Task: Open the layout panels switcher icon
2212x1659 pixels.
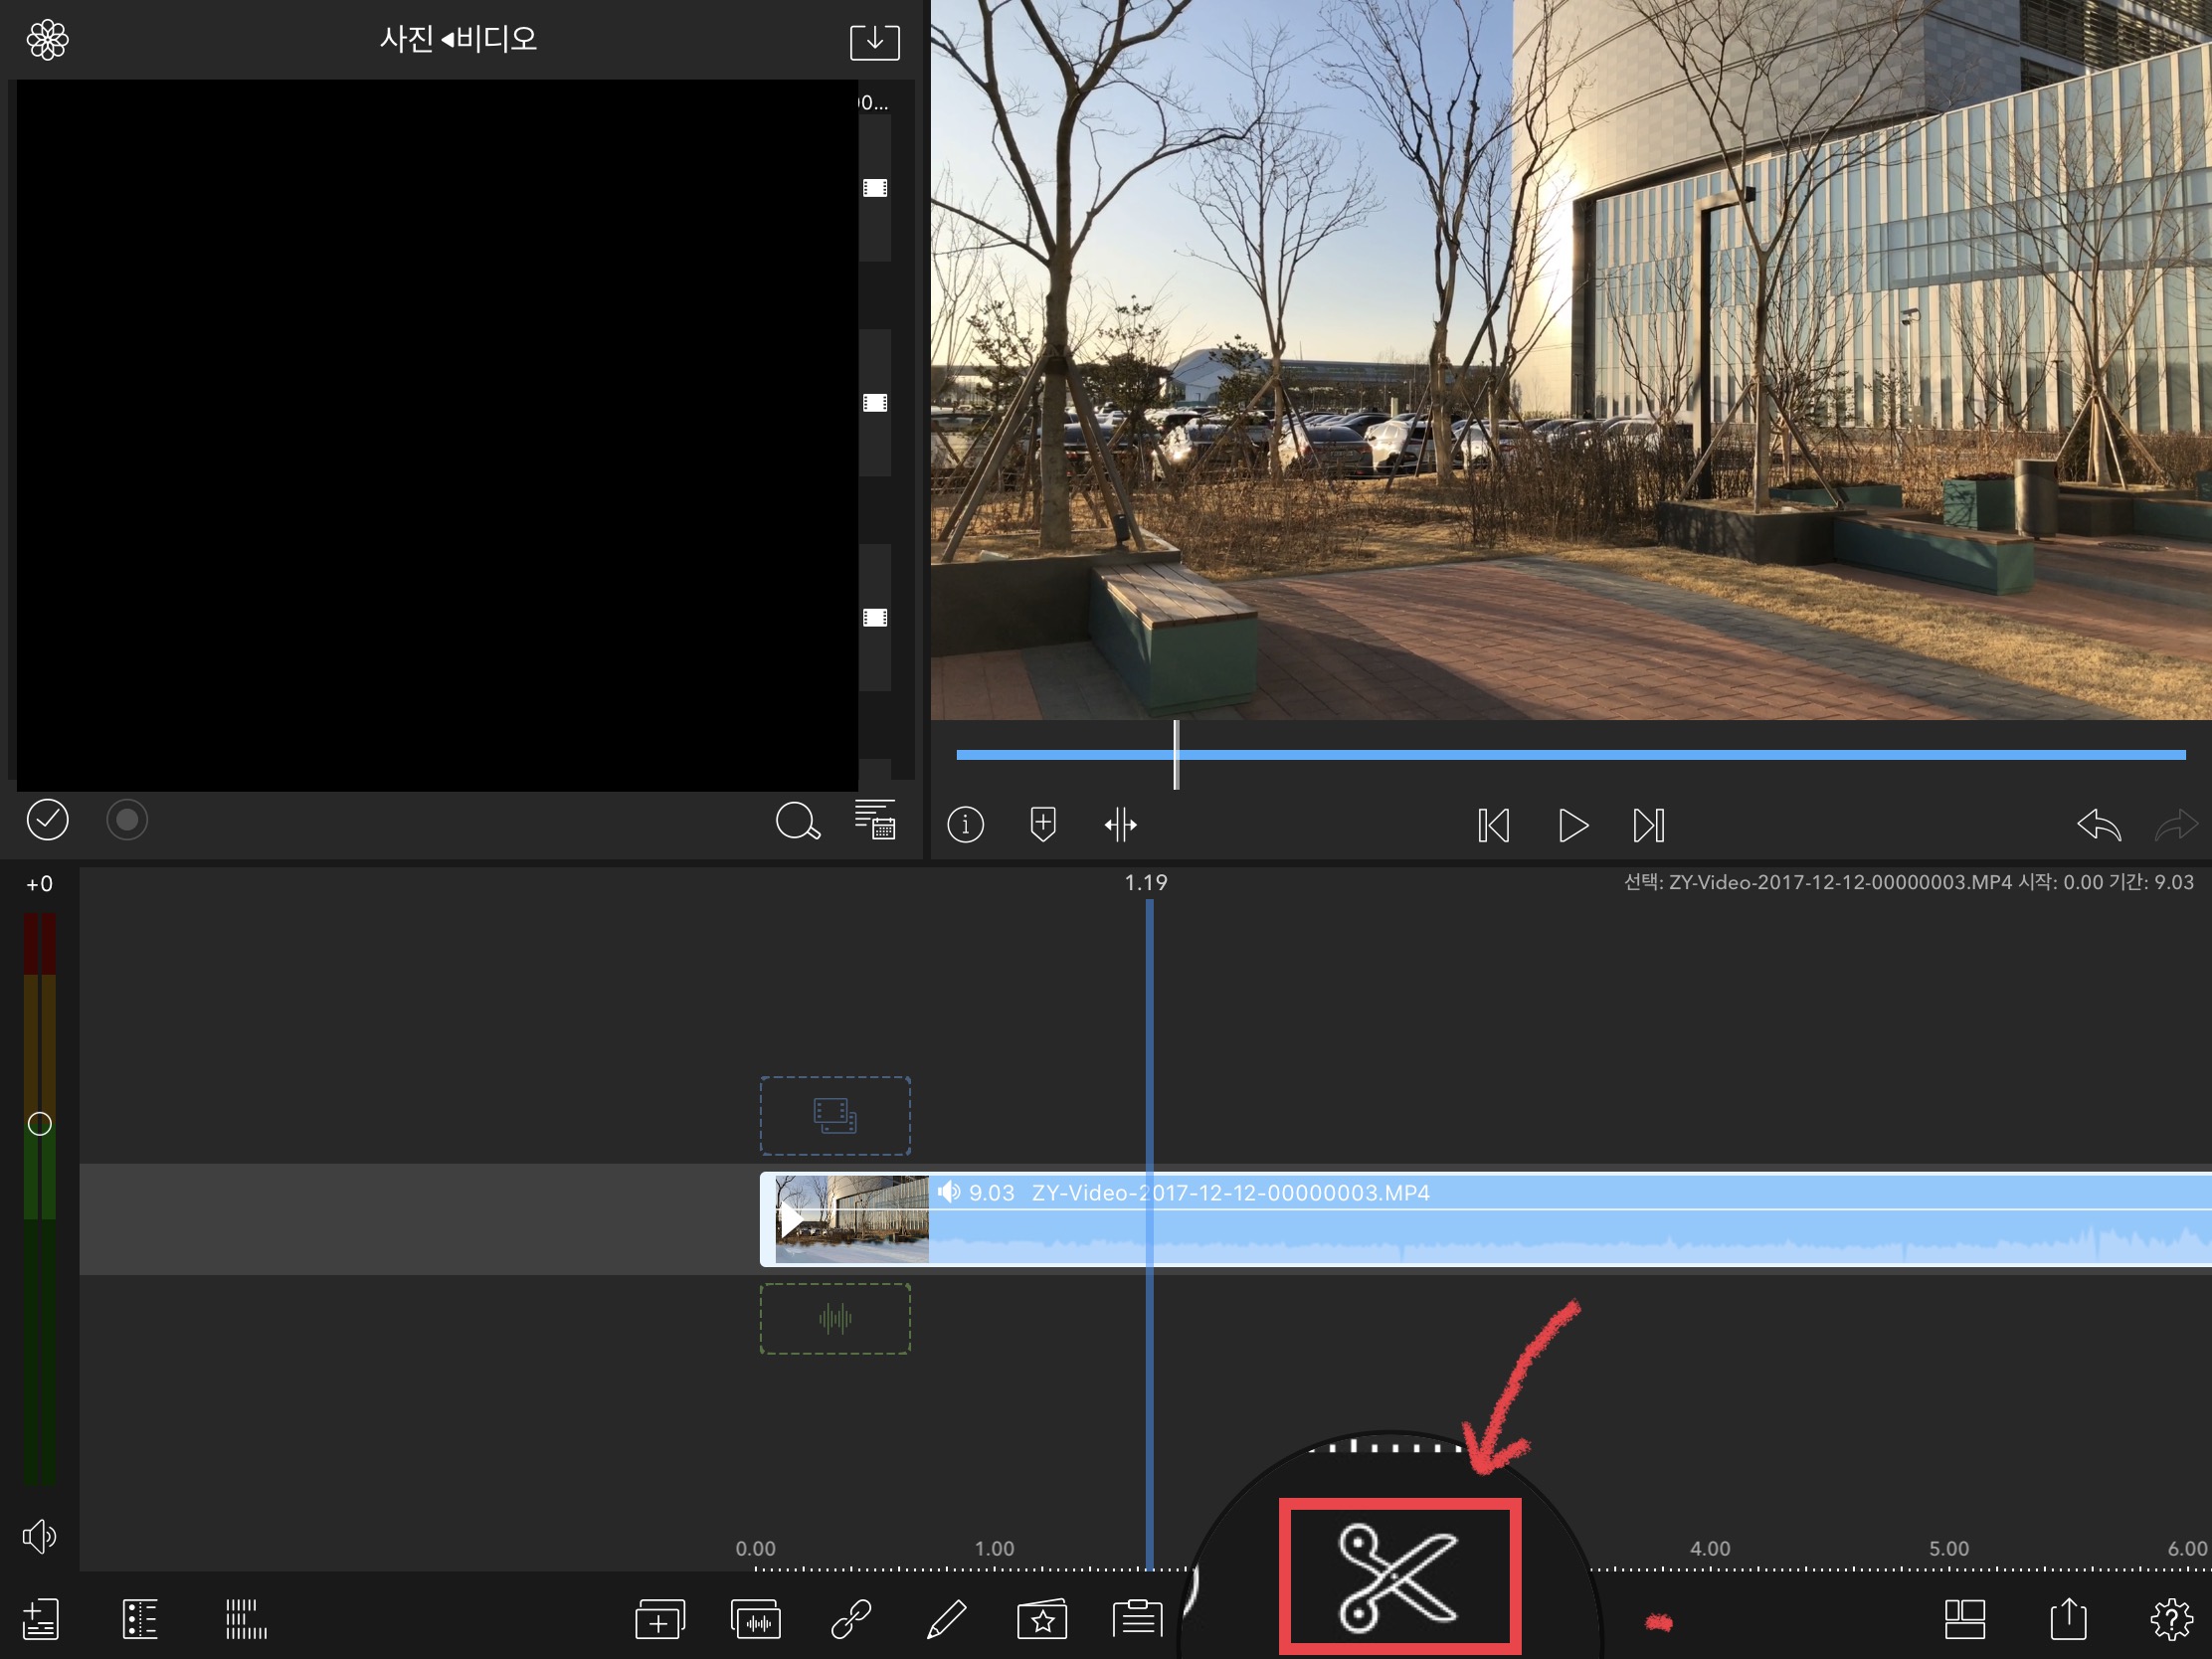Action: pos(1964,1619)
